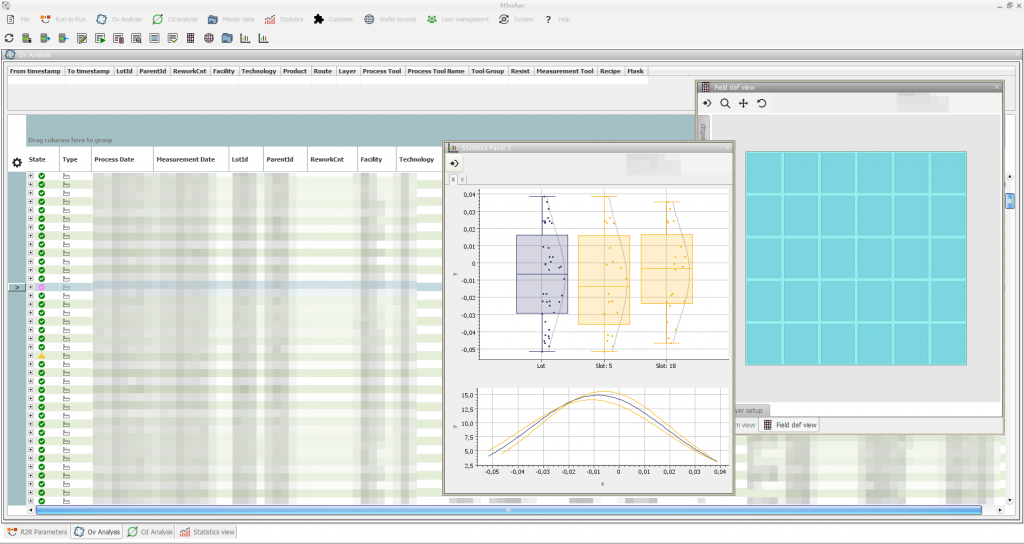Click Measurement Tool filter column header
The width and height of the screenshot is (1024, 544).
(x=565, y=71)
